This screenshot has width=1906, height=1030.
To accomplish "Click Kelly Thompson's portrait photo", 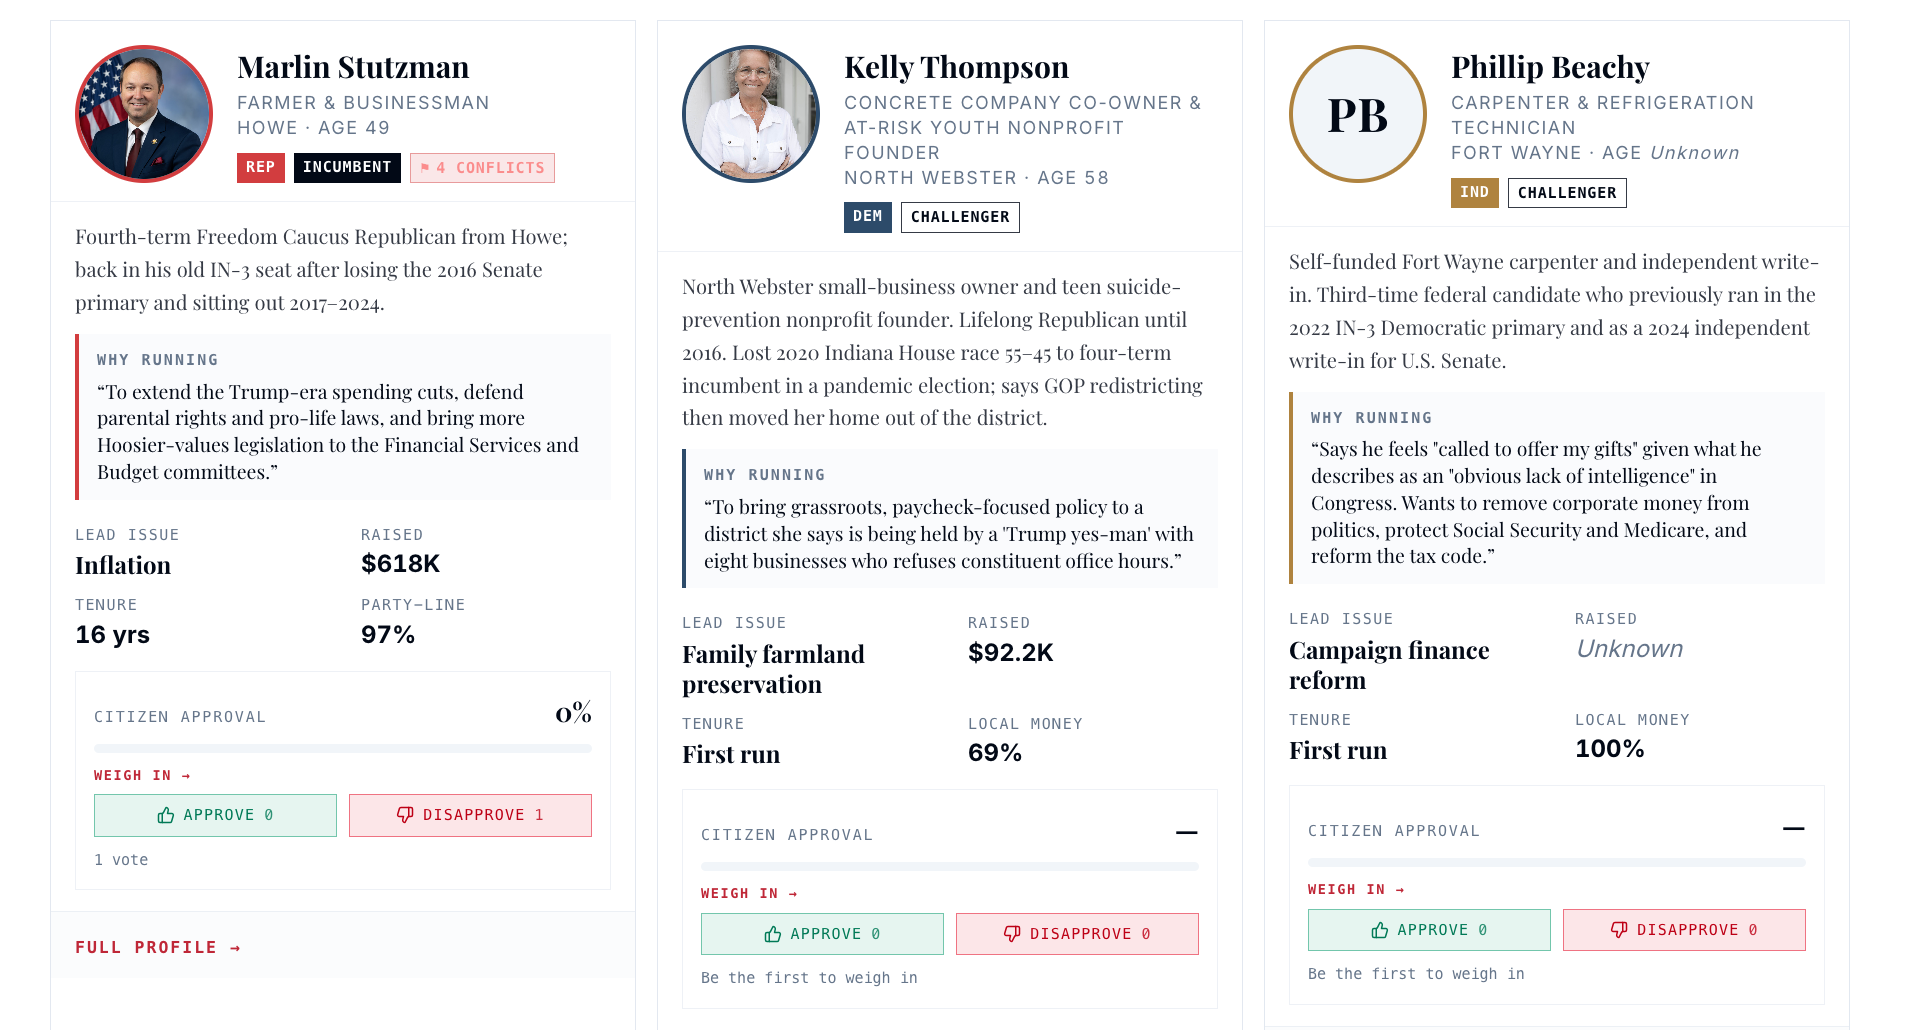I will (751, 114).
